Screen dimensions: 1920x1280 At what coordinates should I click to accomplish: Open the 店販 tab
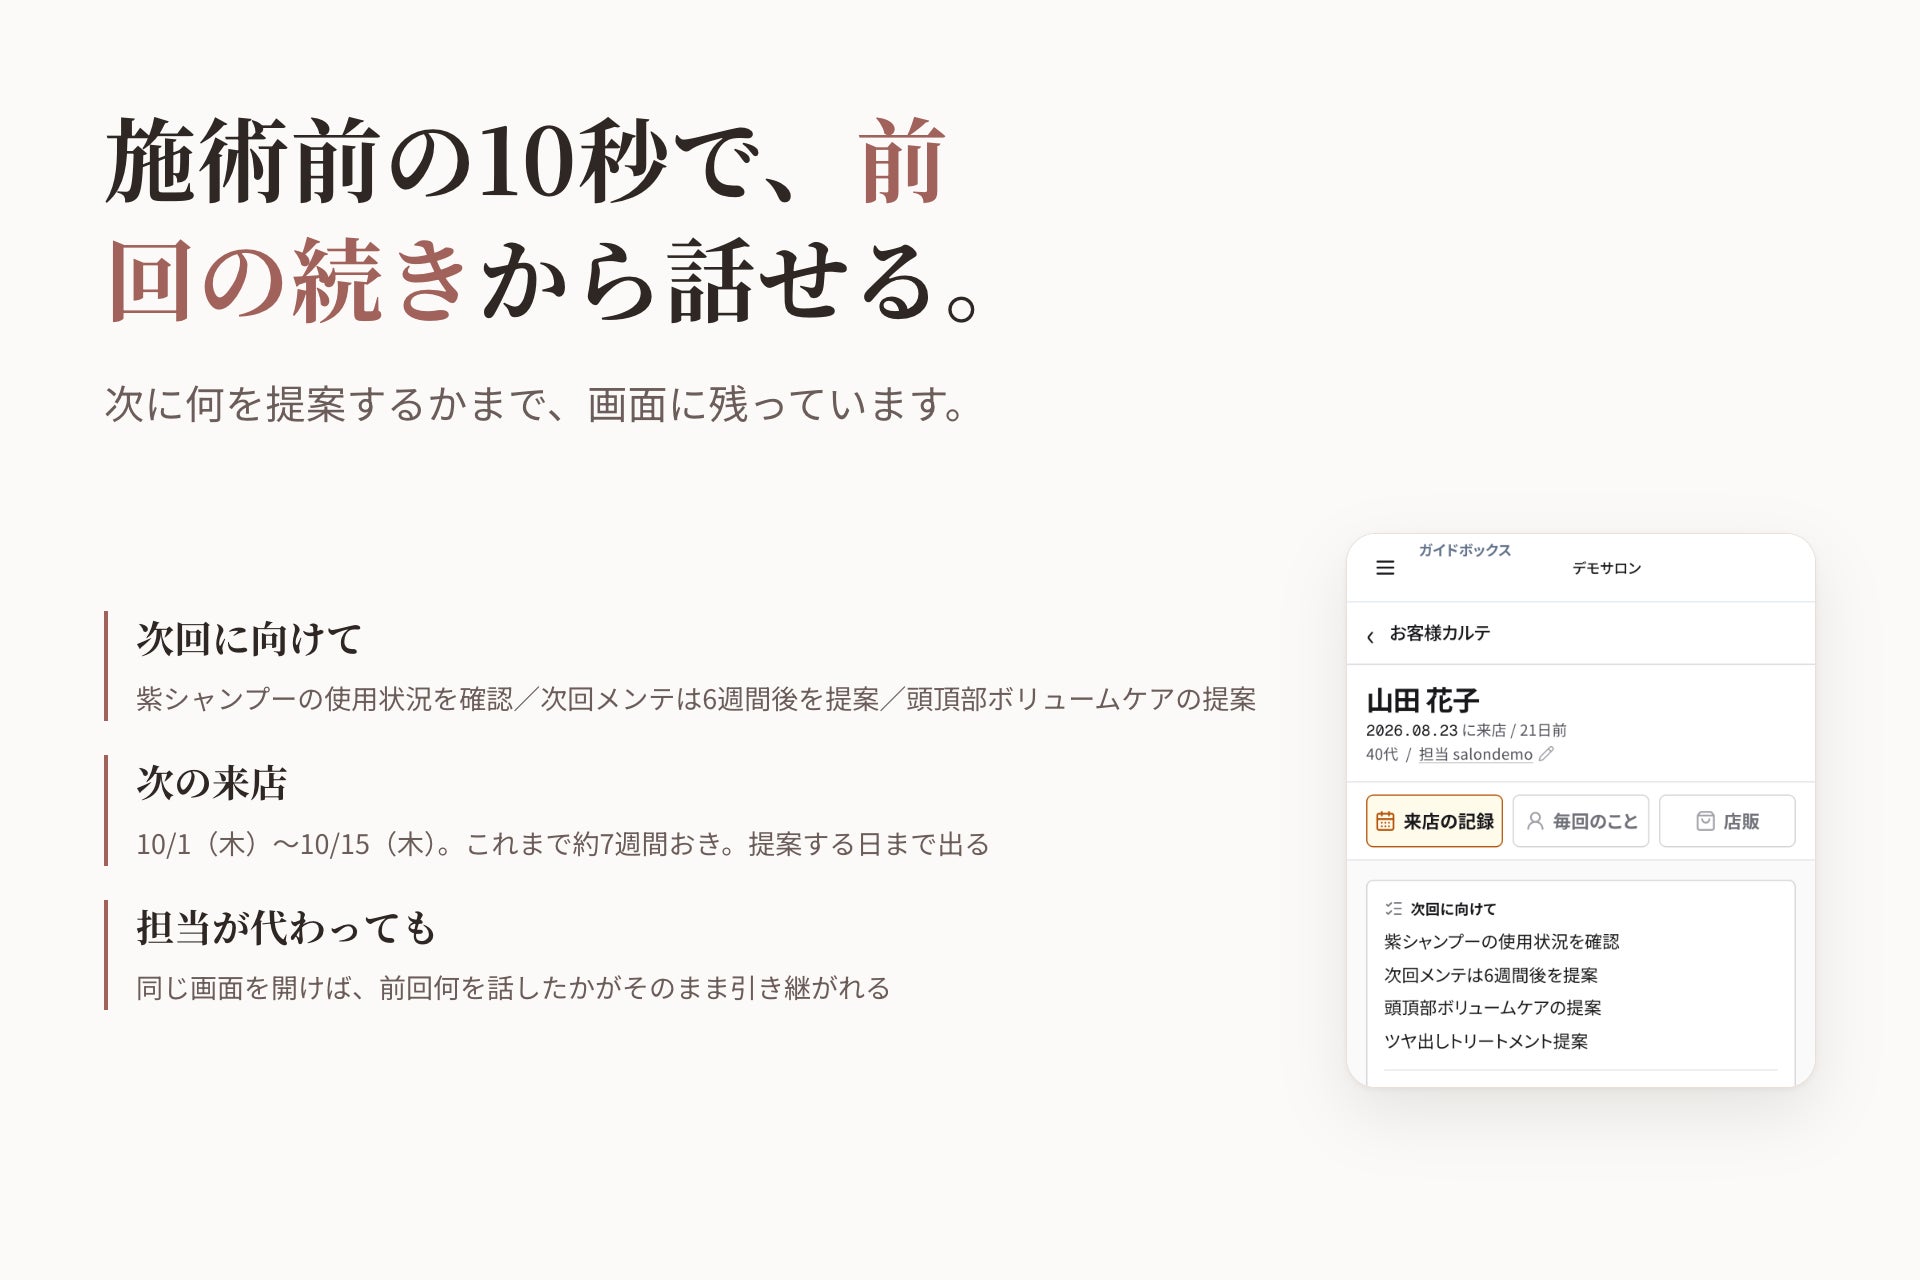pos(1727,821)
